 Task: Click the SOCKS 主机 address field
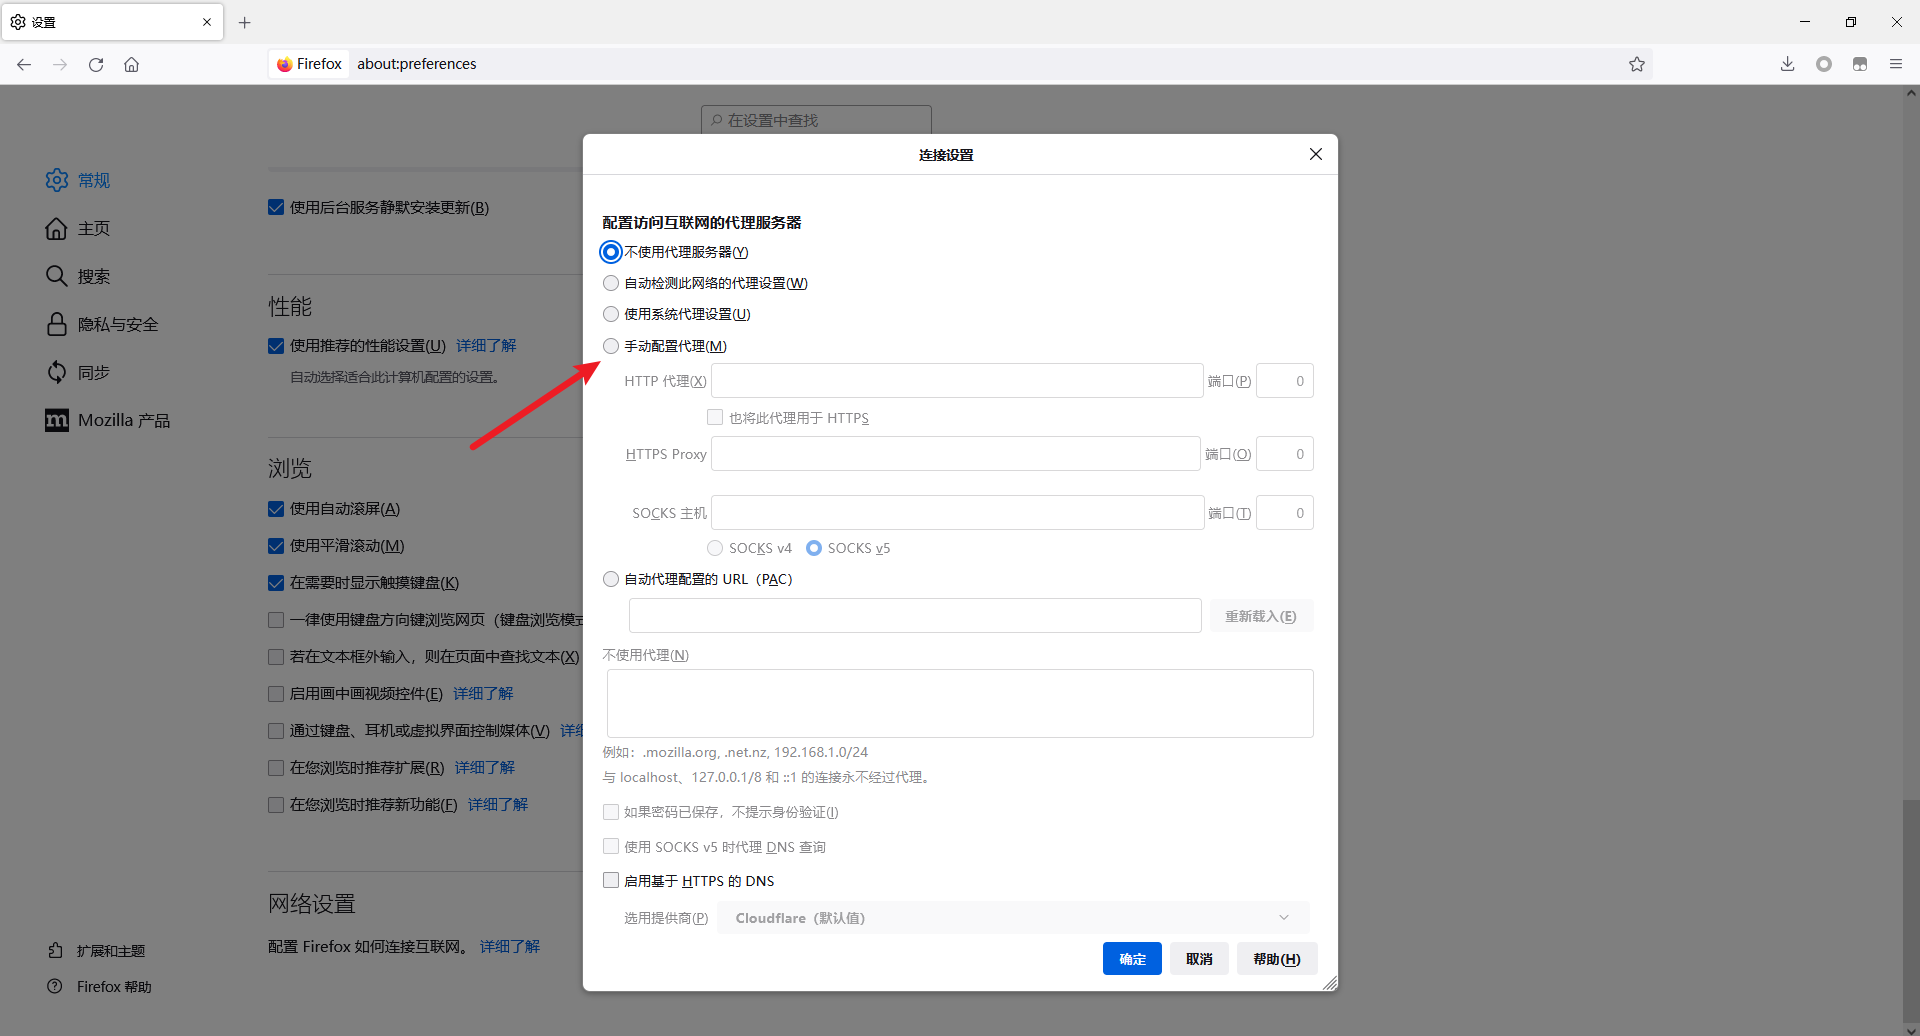[957, 513]
